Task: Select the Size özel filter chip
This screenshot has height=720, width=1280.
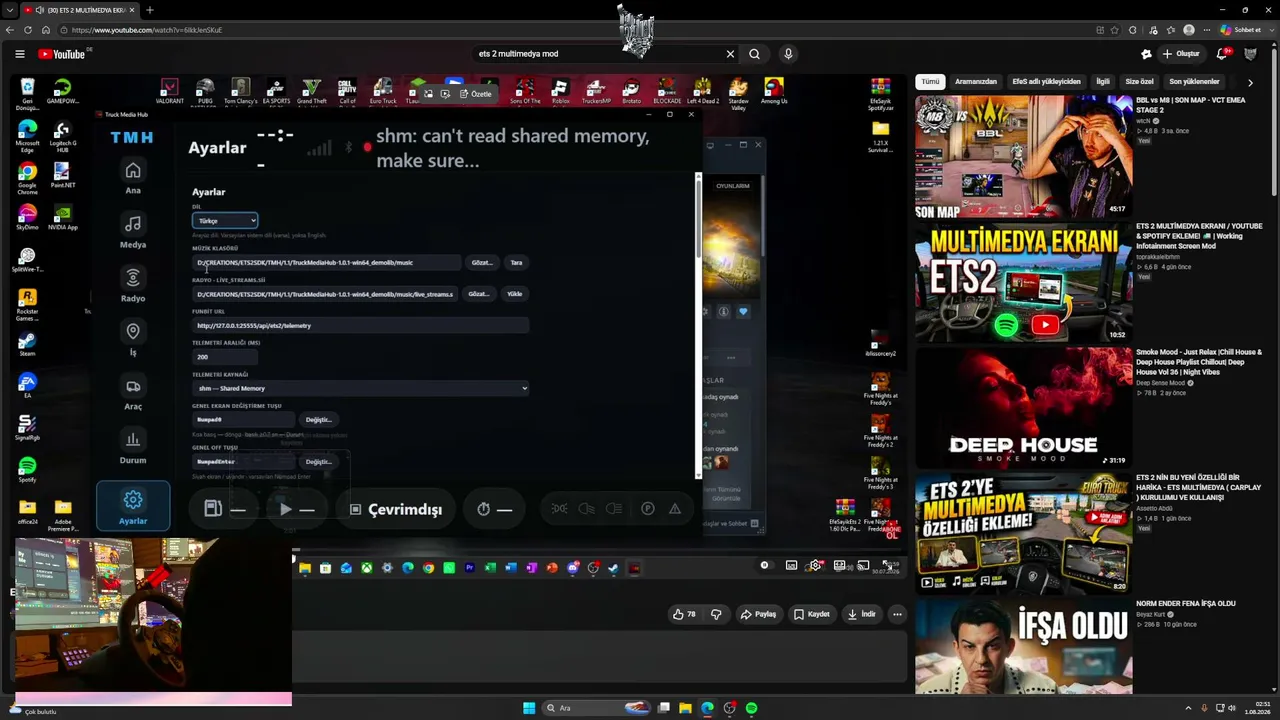Action: [x=1140, y=82]
